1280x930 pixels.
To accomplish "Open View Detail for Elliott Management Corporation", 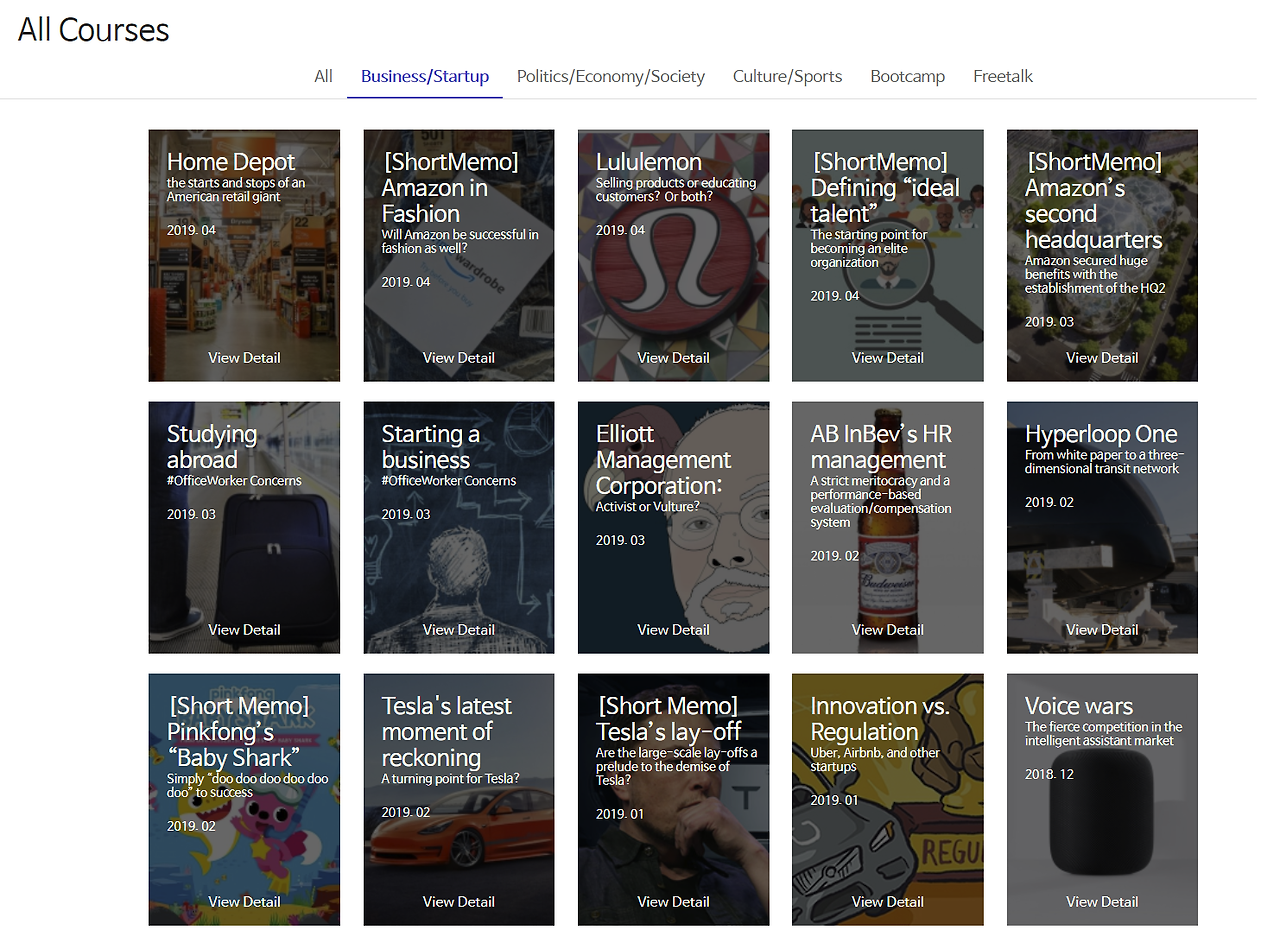I will coord(673,630).
